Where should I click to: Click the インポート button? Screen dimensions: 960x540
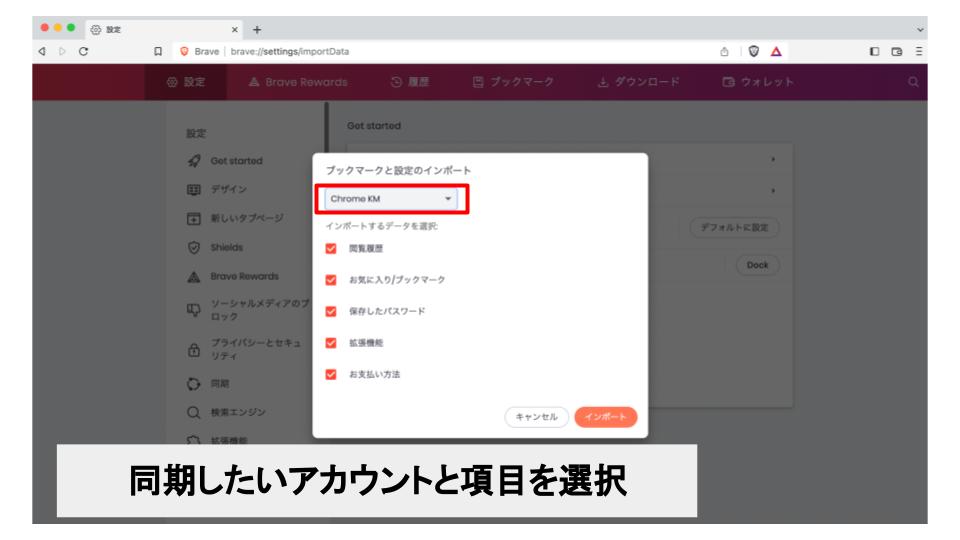click(x=606, y=417)
